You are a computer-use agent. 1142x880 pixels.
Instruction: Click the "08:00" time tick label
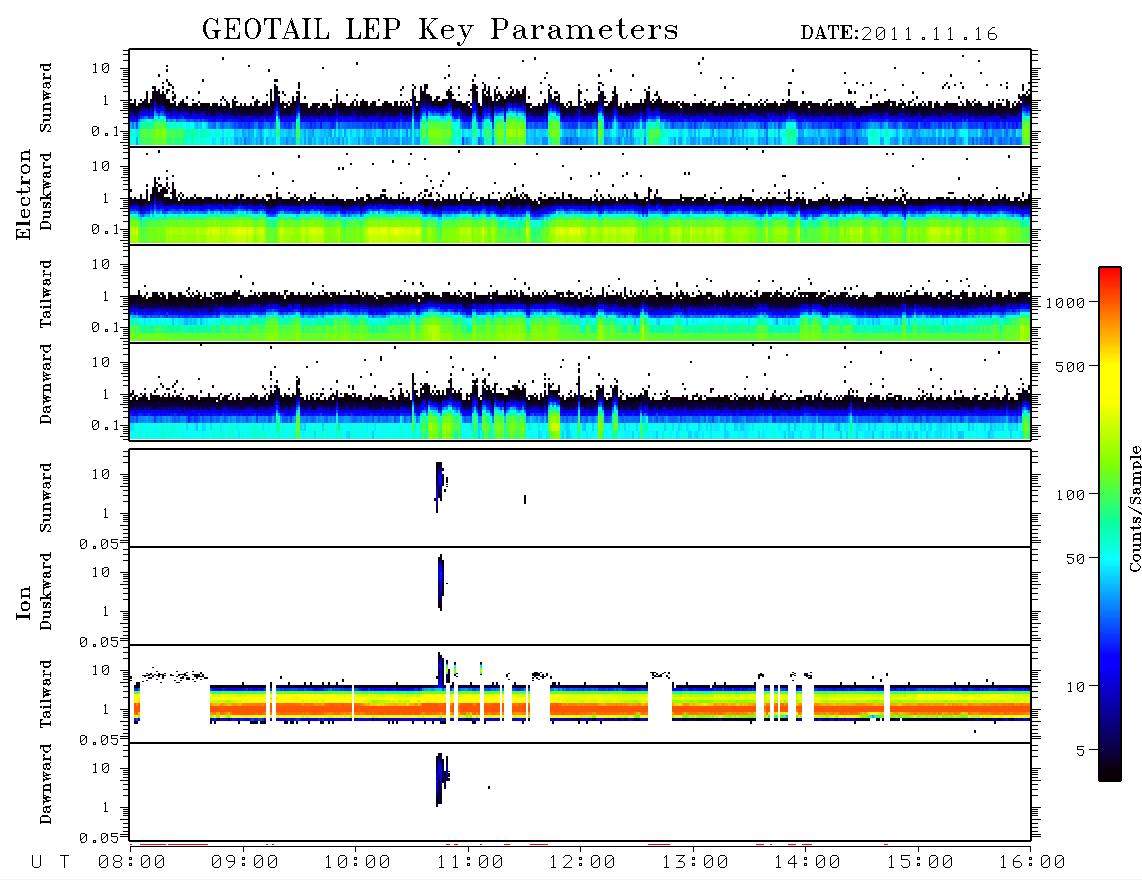[132, 862]
